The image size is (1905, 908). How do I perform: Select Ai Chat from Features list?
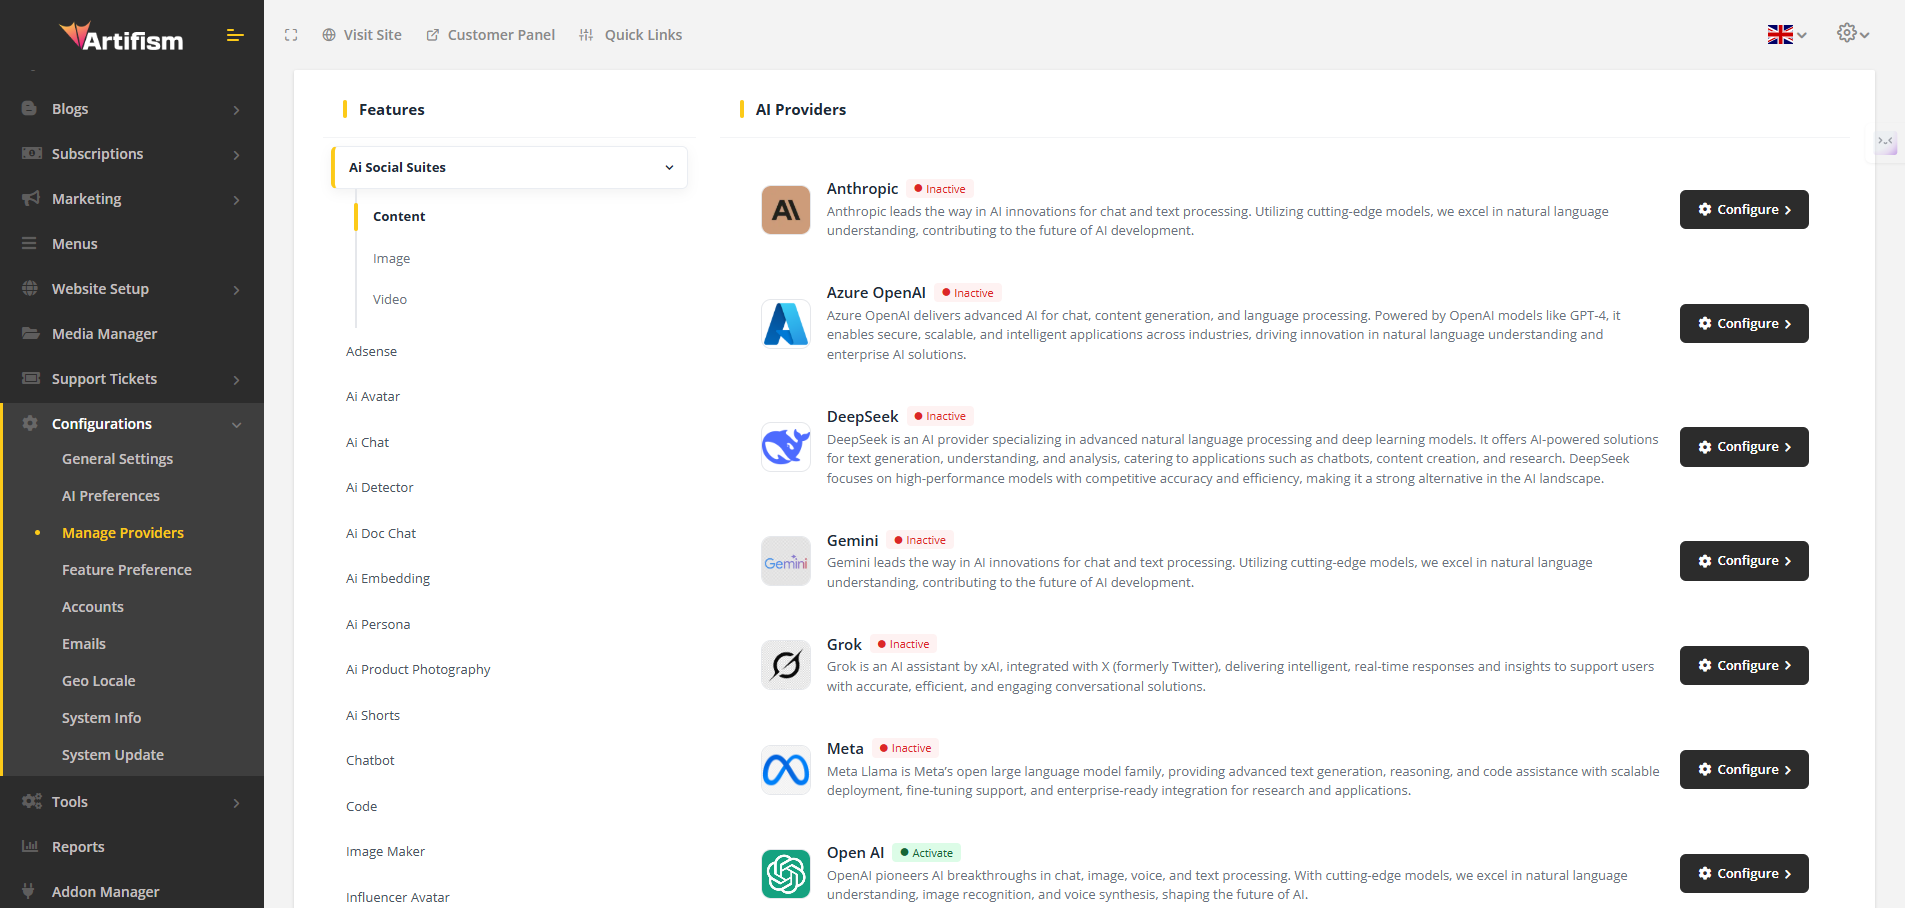(367, 442)
